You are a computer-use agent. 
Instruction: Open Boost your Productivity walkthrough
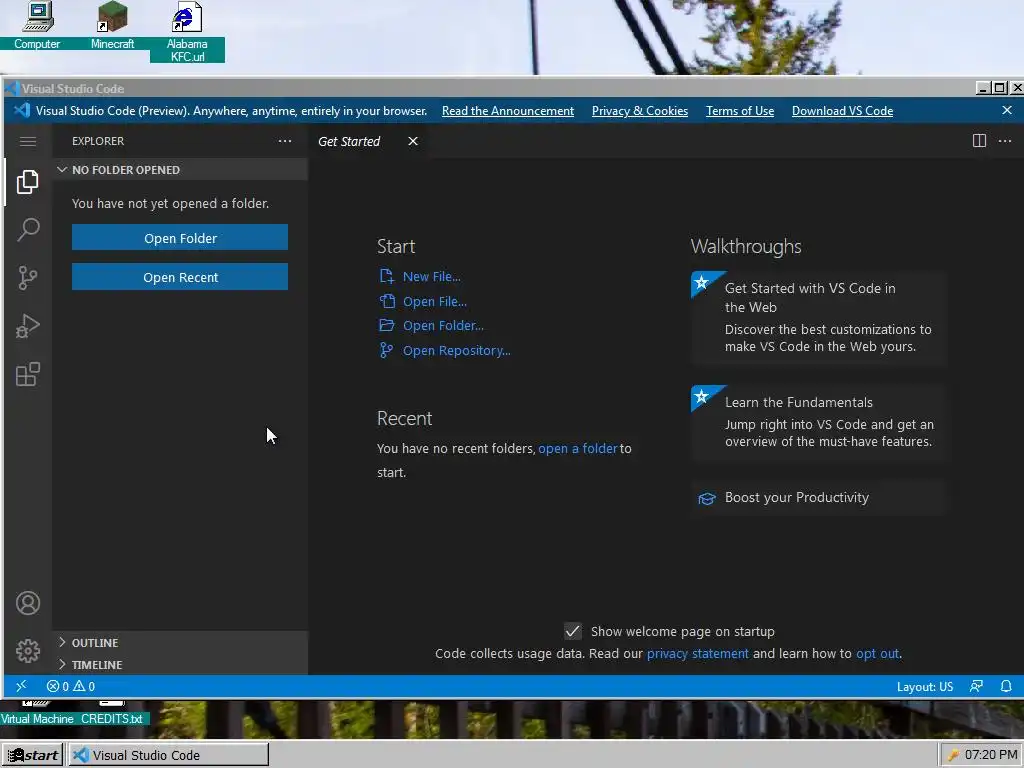819,498
